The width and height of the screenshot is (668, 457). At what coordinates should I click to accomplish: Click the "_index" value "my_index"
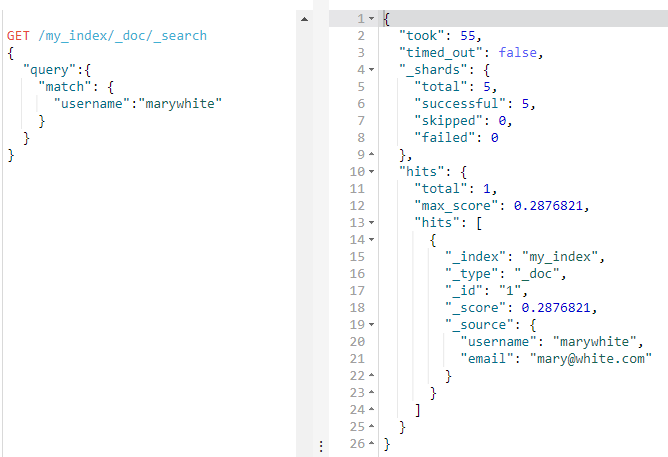560,257
